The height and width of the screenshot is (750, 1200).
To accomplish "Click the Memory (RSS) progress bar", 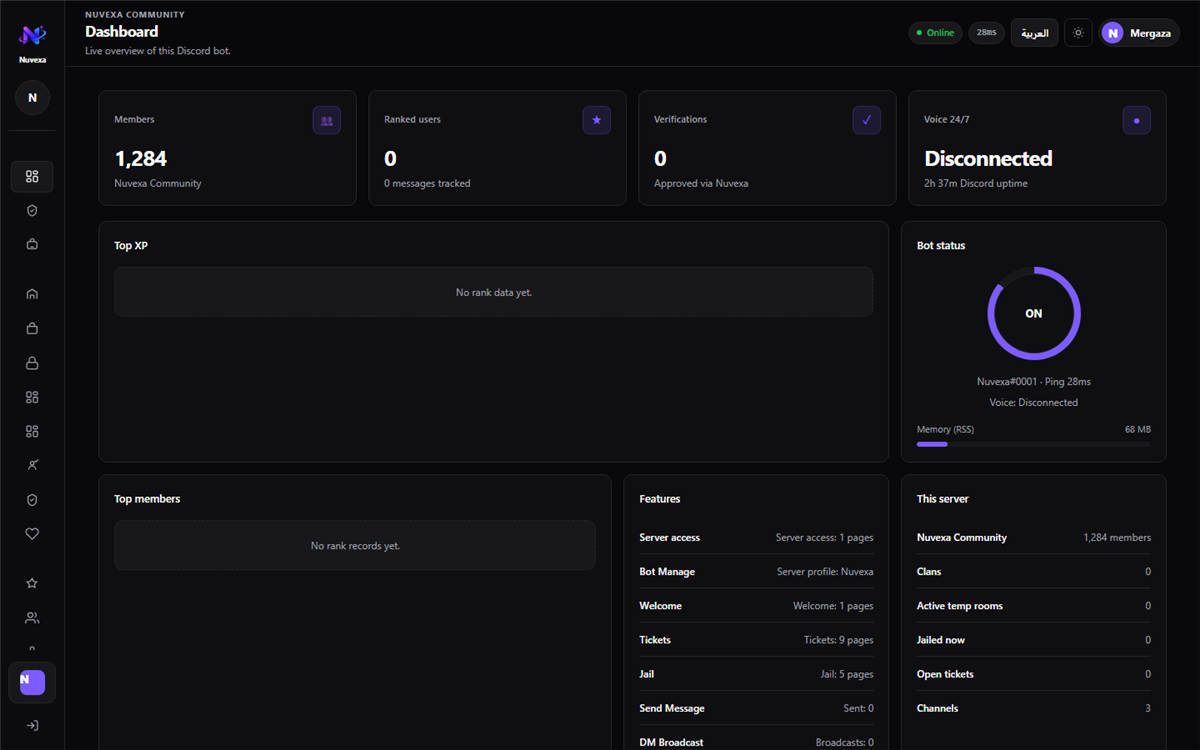I will (x=1034, y=444).
